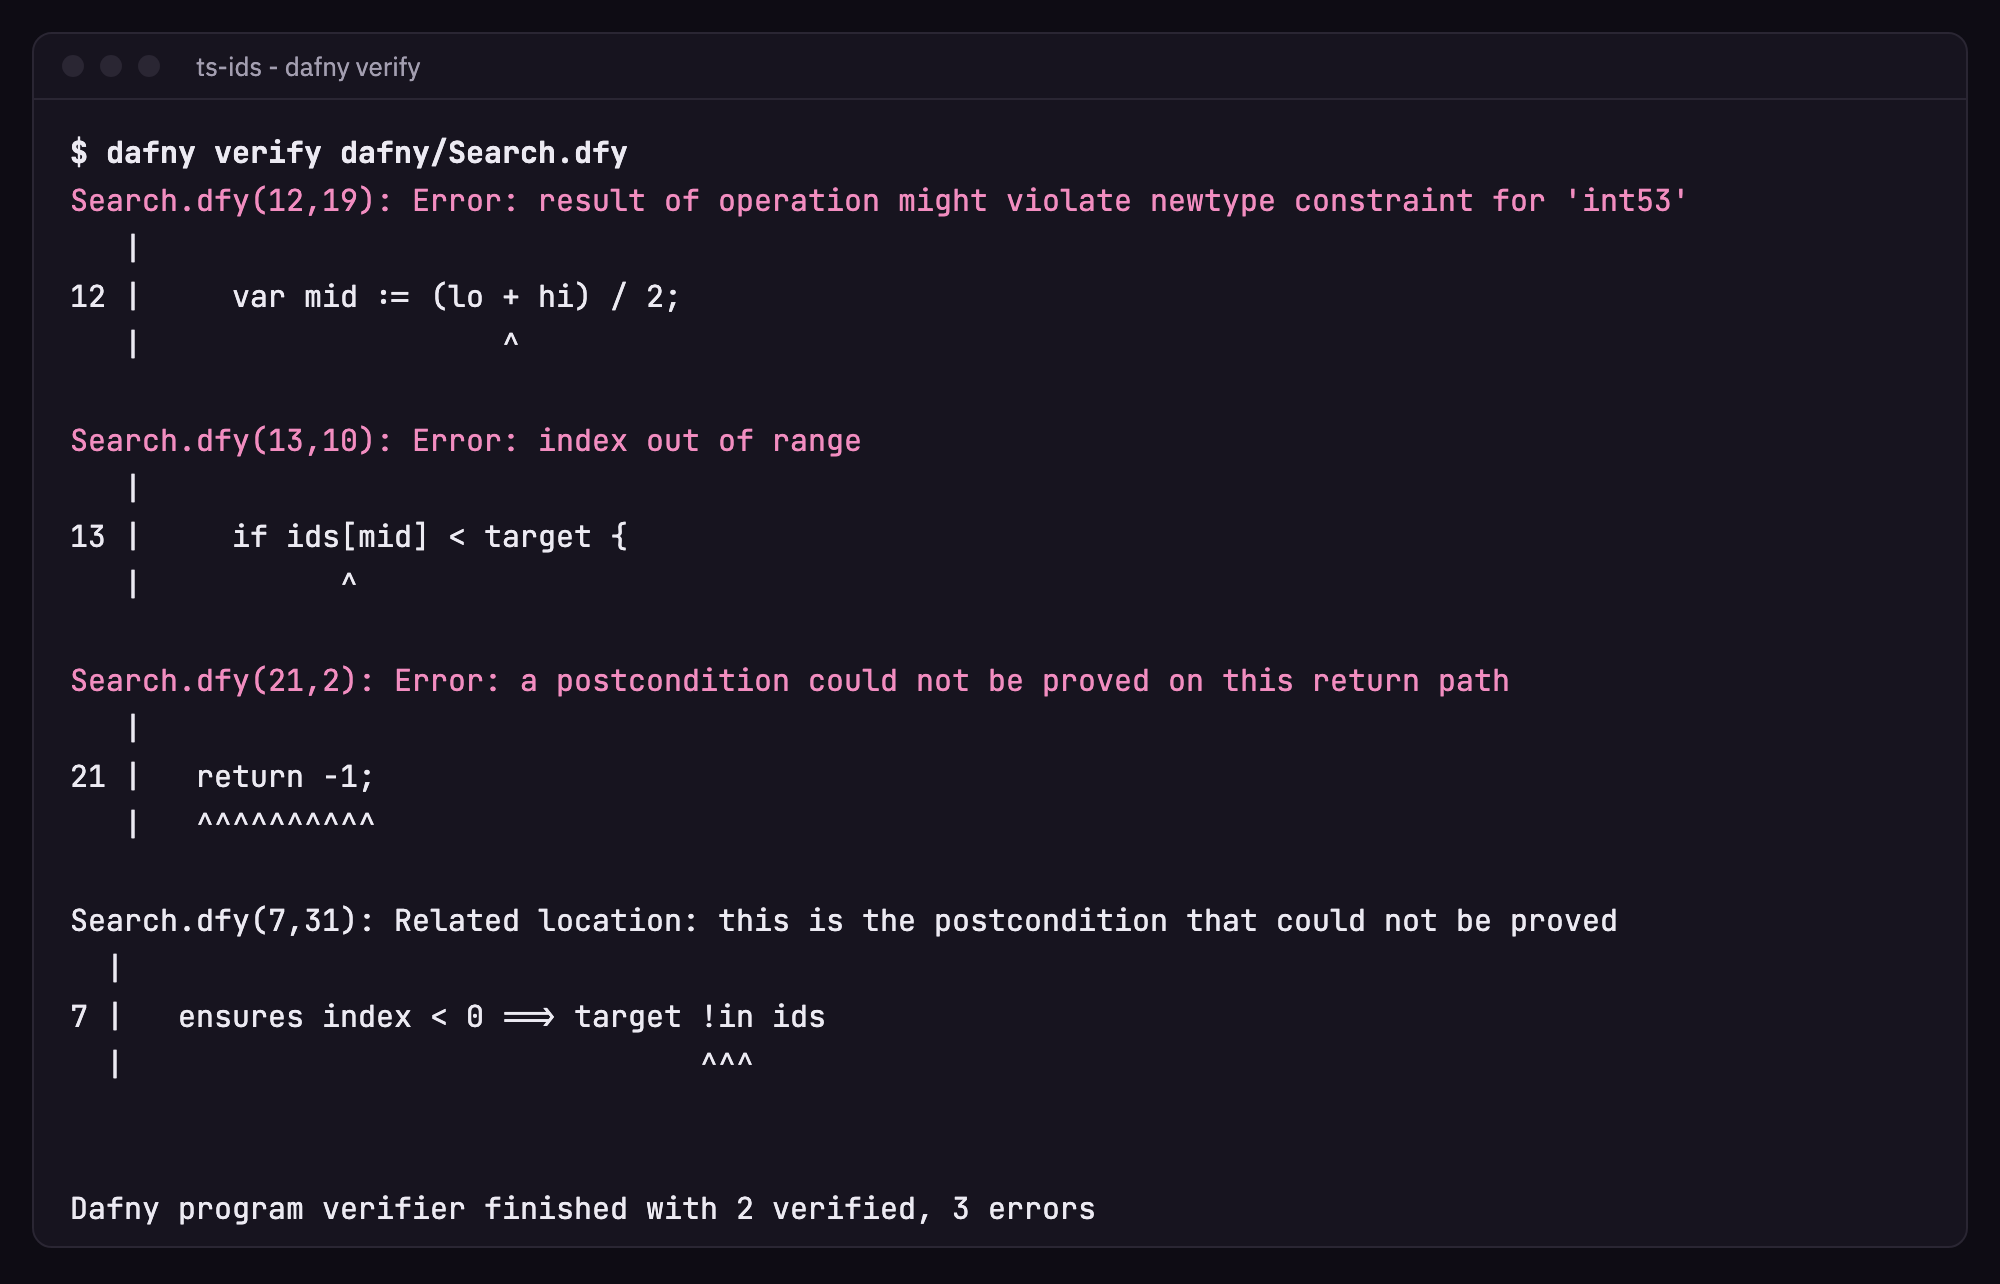
Task: Click the triple caret under '!in'
Action: coord(727,1061)
